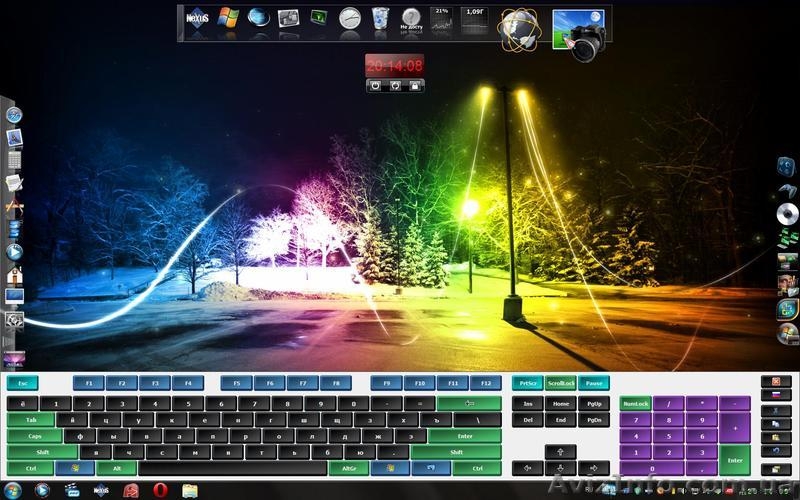Click the lock button under the clock
Screen dimensions: 800x500
413,86
